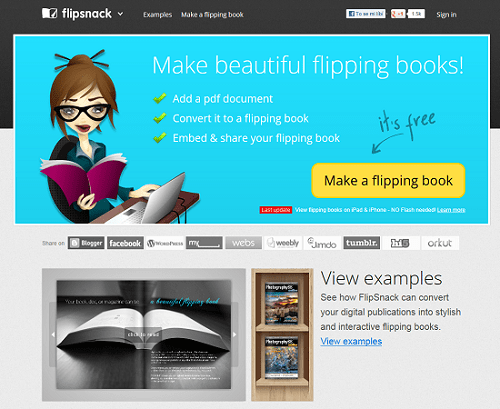Click the Facebook like button in header
This screenshot has height=409, width=500.
[x=366, y=14]
